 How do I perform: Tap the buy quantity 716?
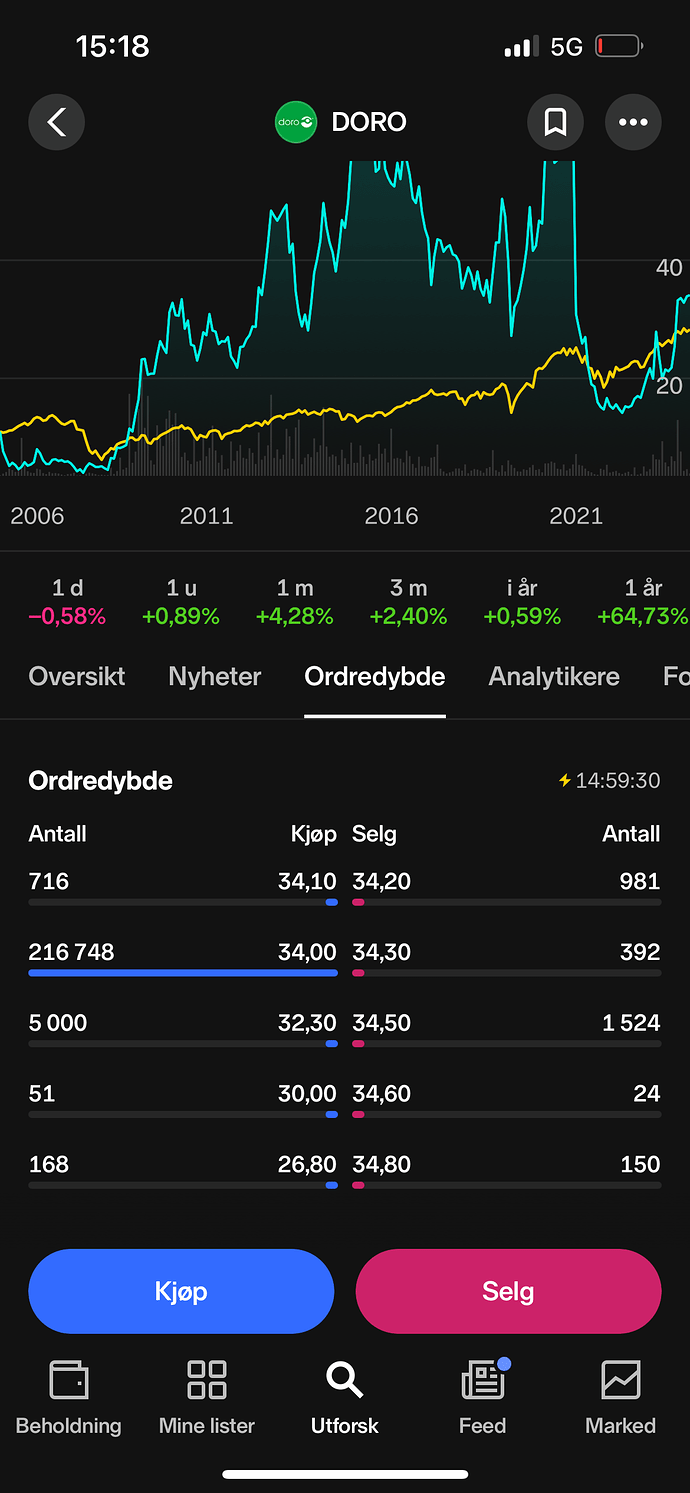click(49, 882)
